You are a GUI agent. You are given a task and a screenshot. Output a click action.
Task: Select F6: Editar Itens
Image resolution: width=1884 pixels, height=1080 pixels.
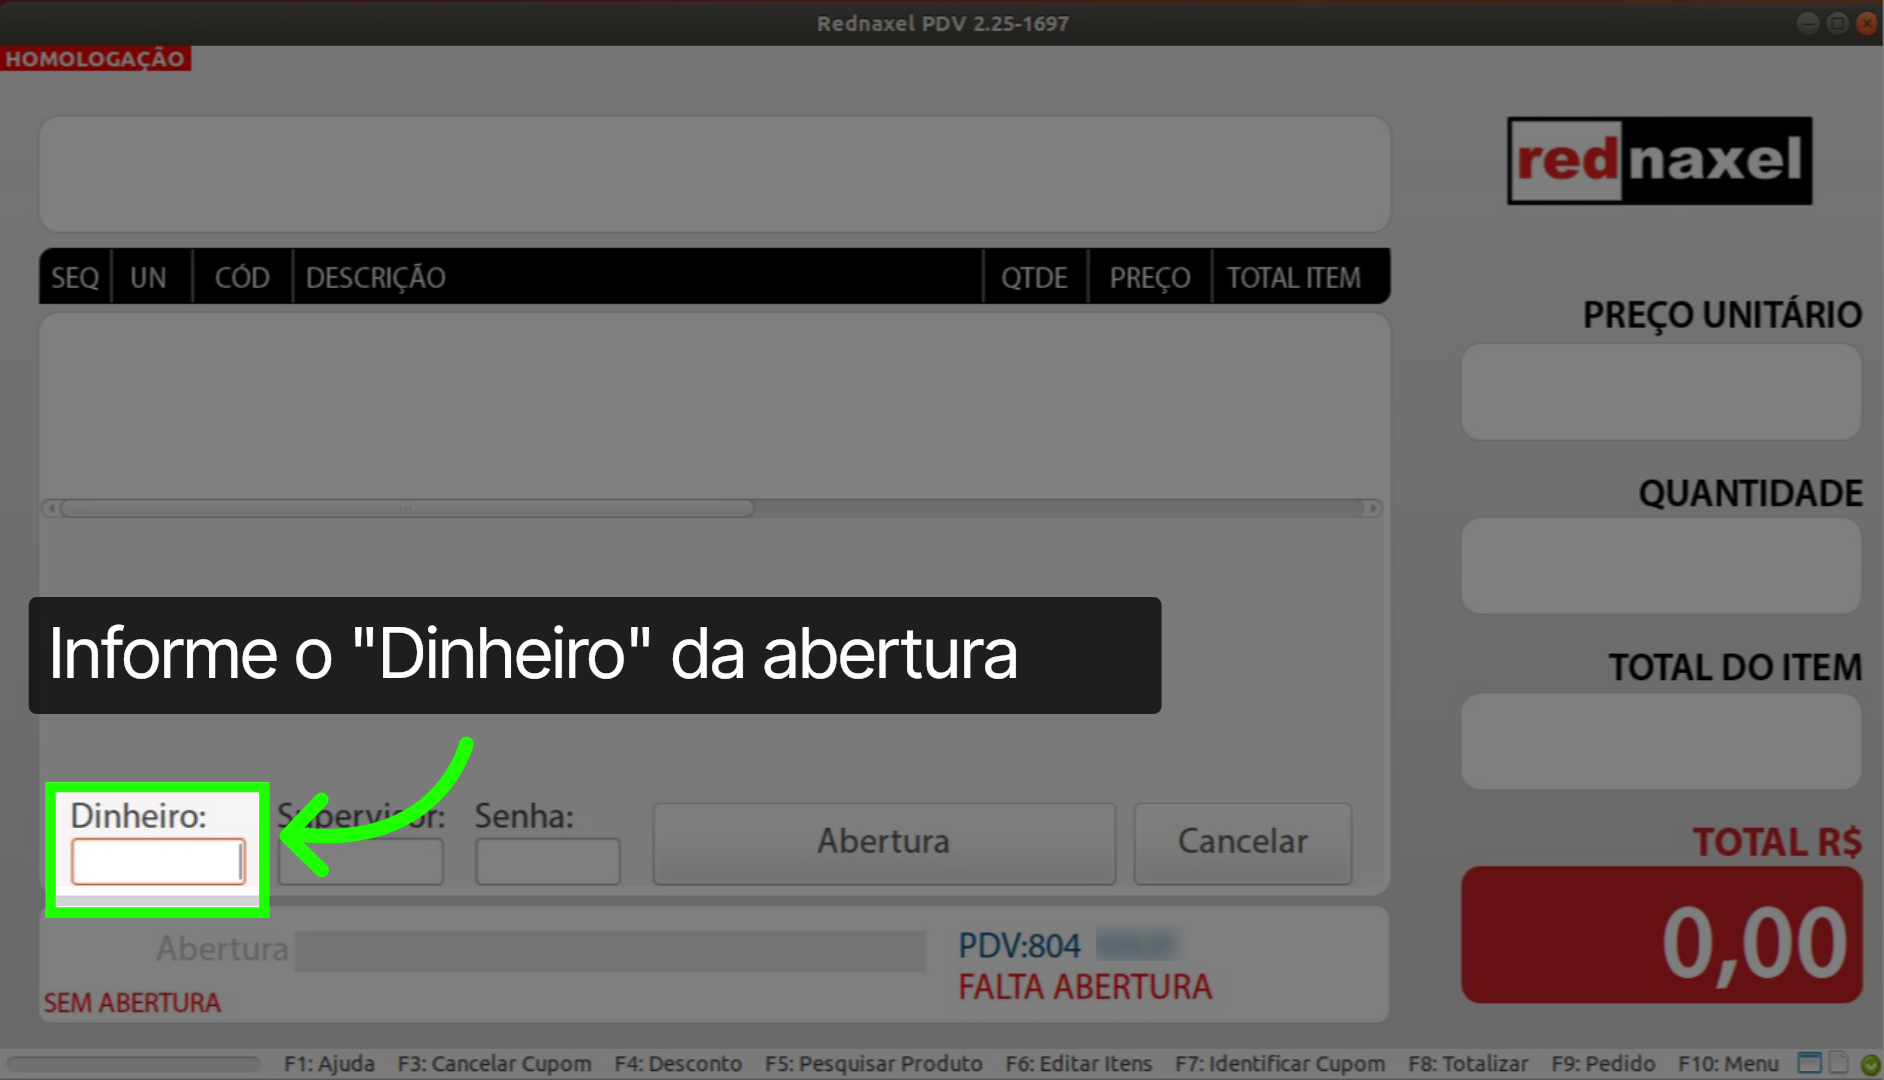click(1079, 1063)
